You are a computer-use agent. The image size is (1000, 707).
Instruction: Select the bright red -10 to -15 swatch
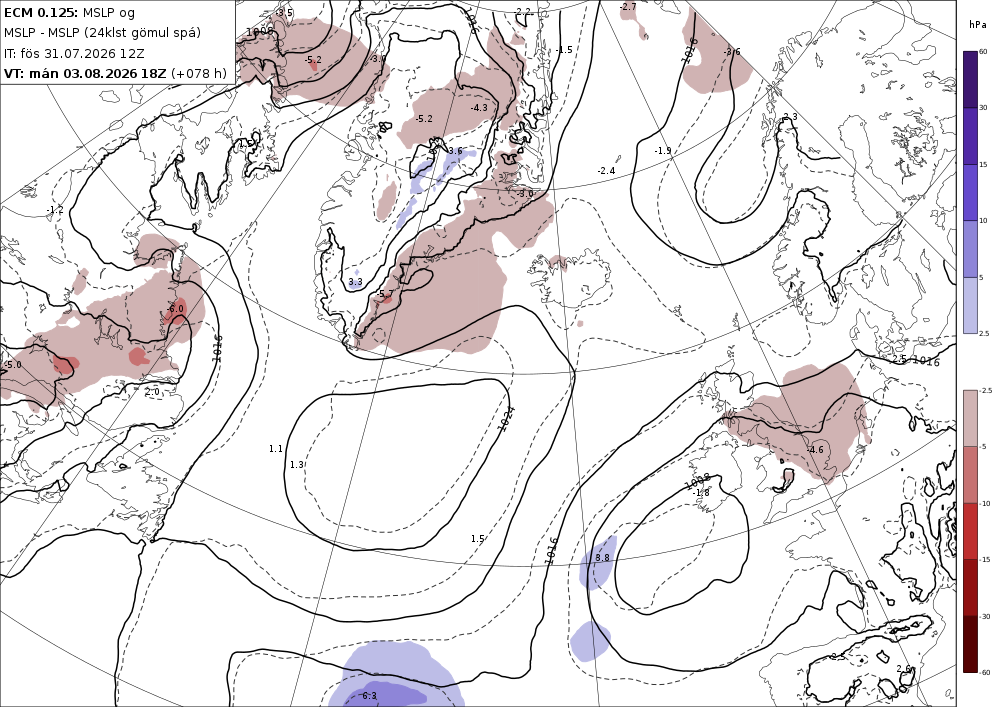pos(970,531)
